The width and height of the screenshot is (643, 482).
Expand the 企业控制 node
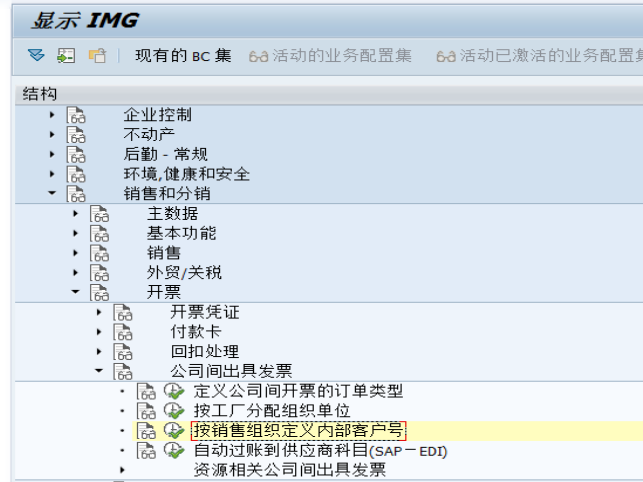click(52, 115)
